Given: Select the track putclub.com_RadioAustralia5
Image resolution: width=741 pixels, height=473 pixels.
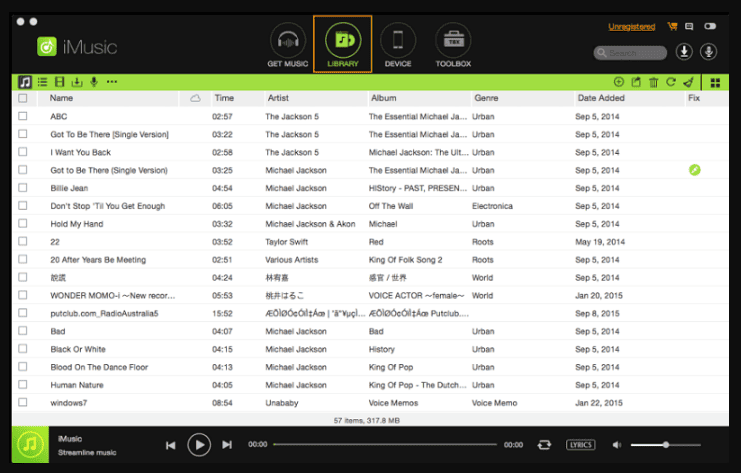Looking at the screenshot, I should pyautogui.click(x=104, y=313).
